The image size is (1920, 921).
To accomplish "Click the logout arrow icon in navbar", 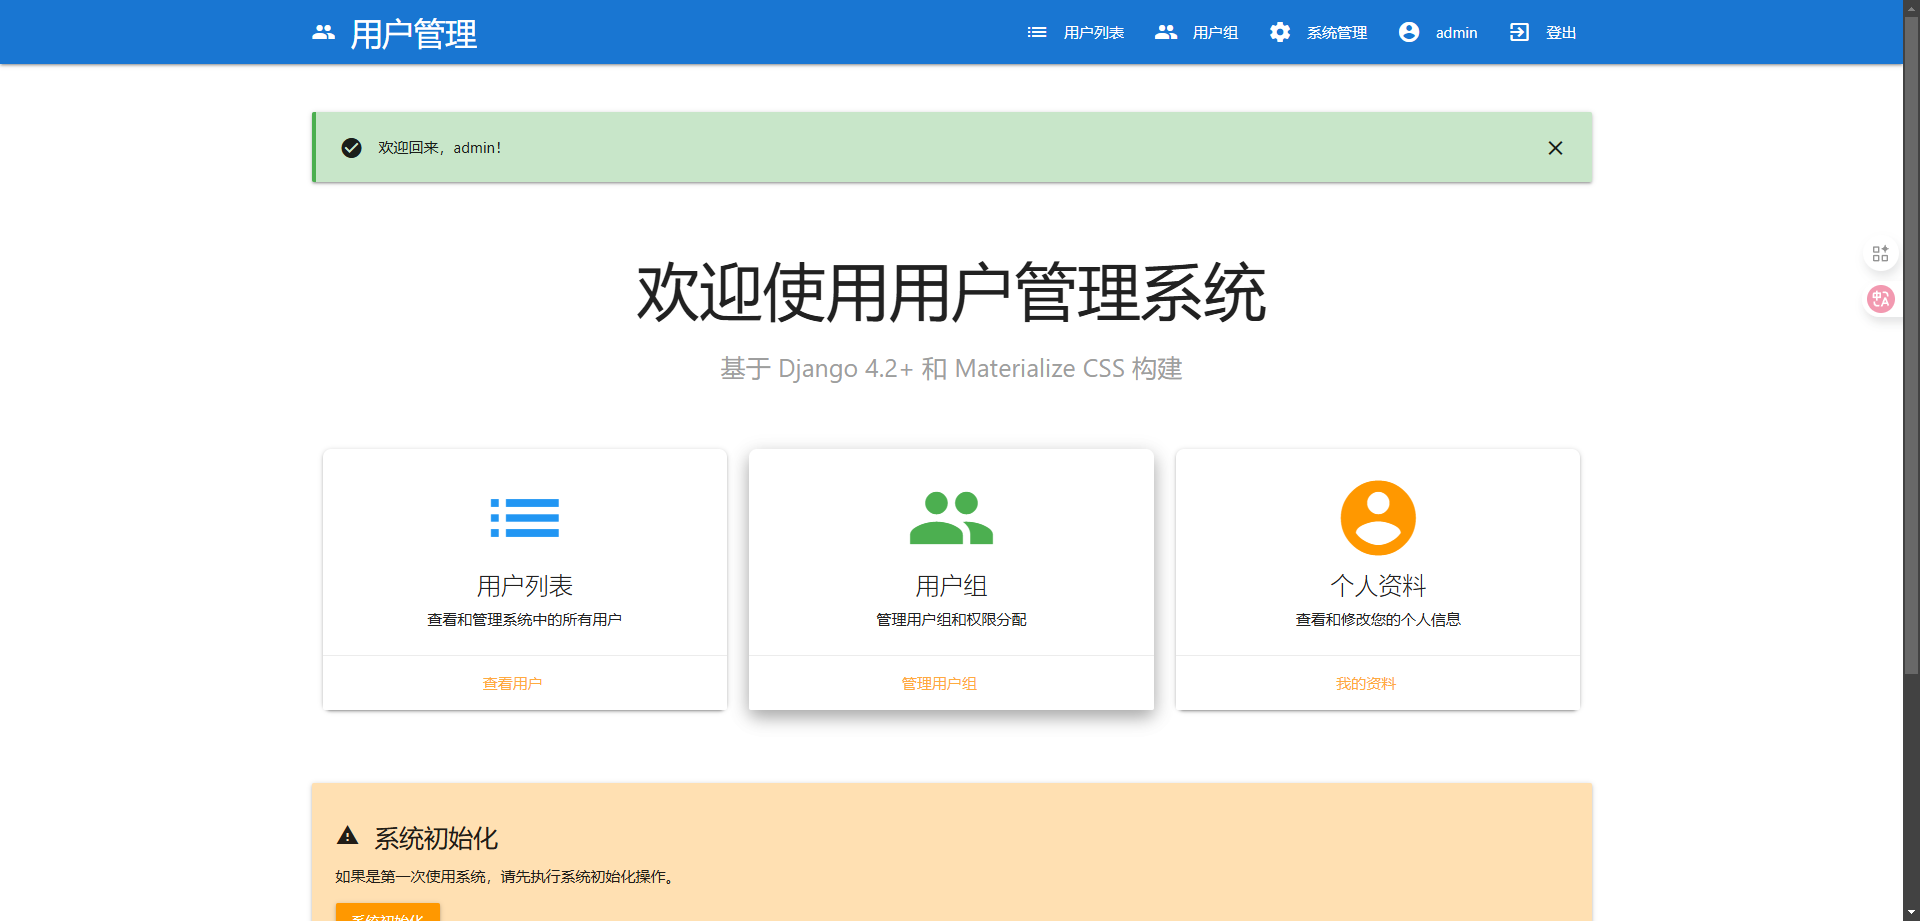I will (x=1519, y=33).
